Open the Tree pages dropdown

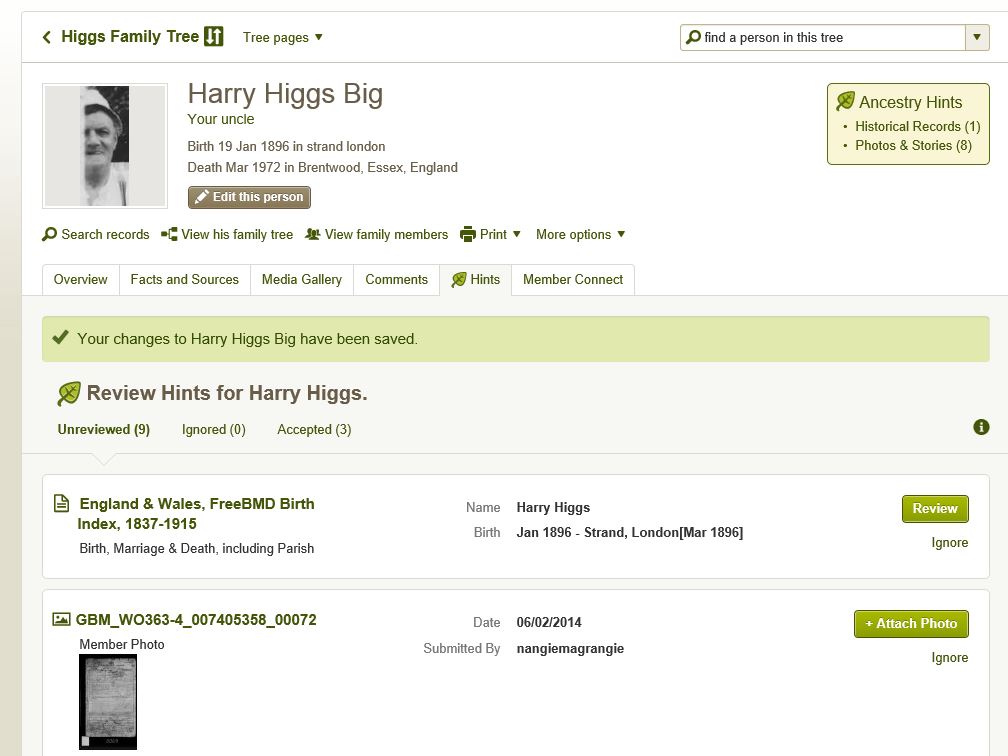(283, 38)
